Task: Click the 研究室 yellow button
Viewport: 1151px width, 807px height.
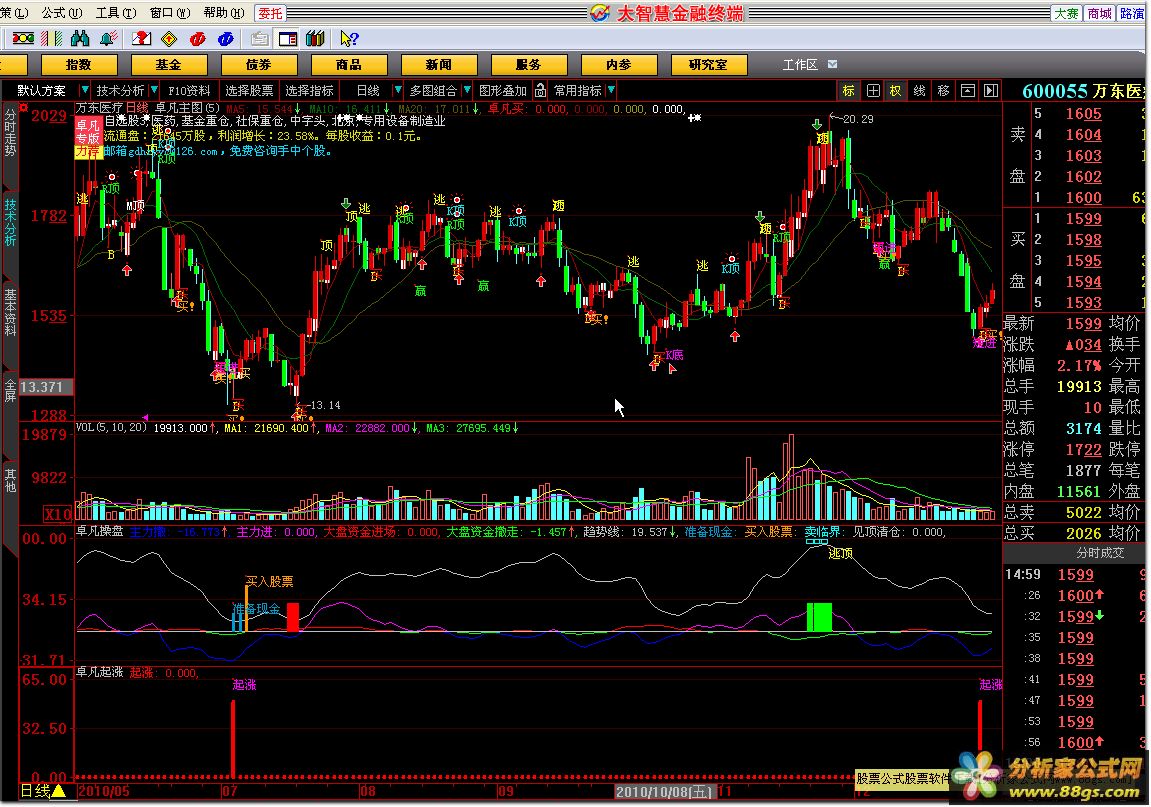Action: (x=709, y=65)
